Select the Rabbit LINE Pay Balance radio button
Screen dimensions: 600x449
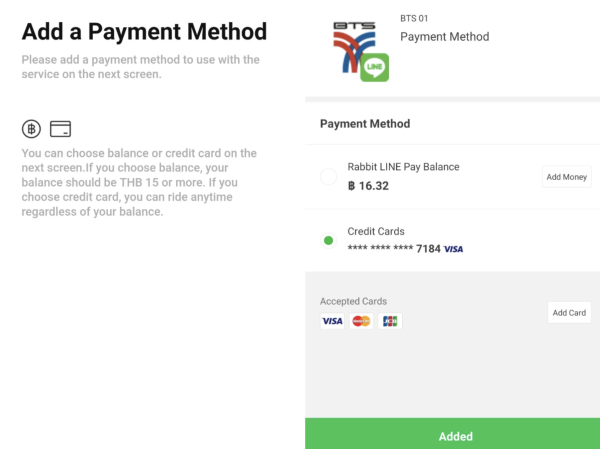point(328,176)
